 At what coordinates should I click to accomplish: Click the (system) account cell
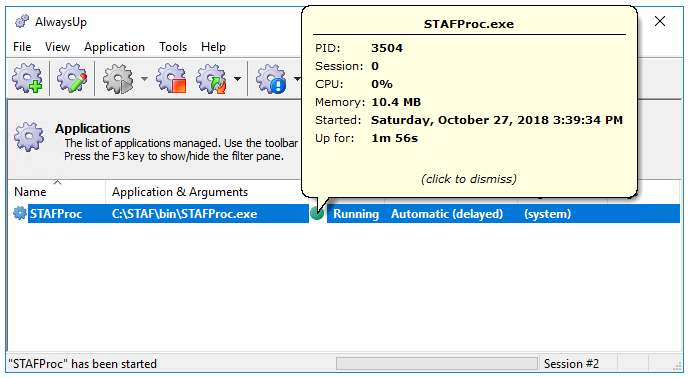click(x=548, y=214)
